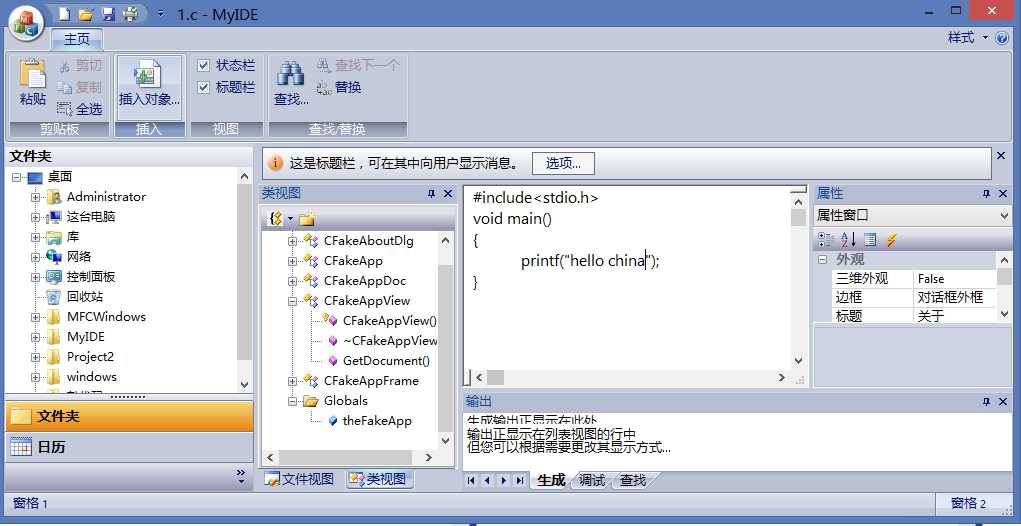Click the Select All (全选) icon
The image size is (1021, 526).
tap(66, 109)
